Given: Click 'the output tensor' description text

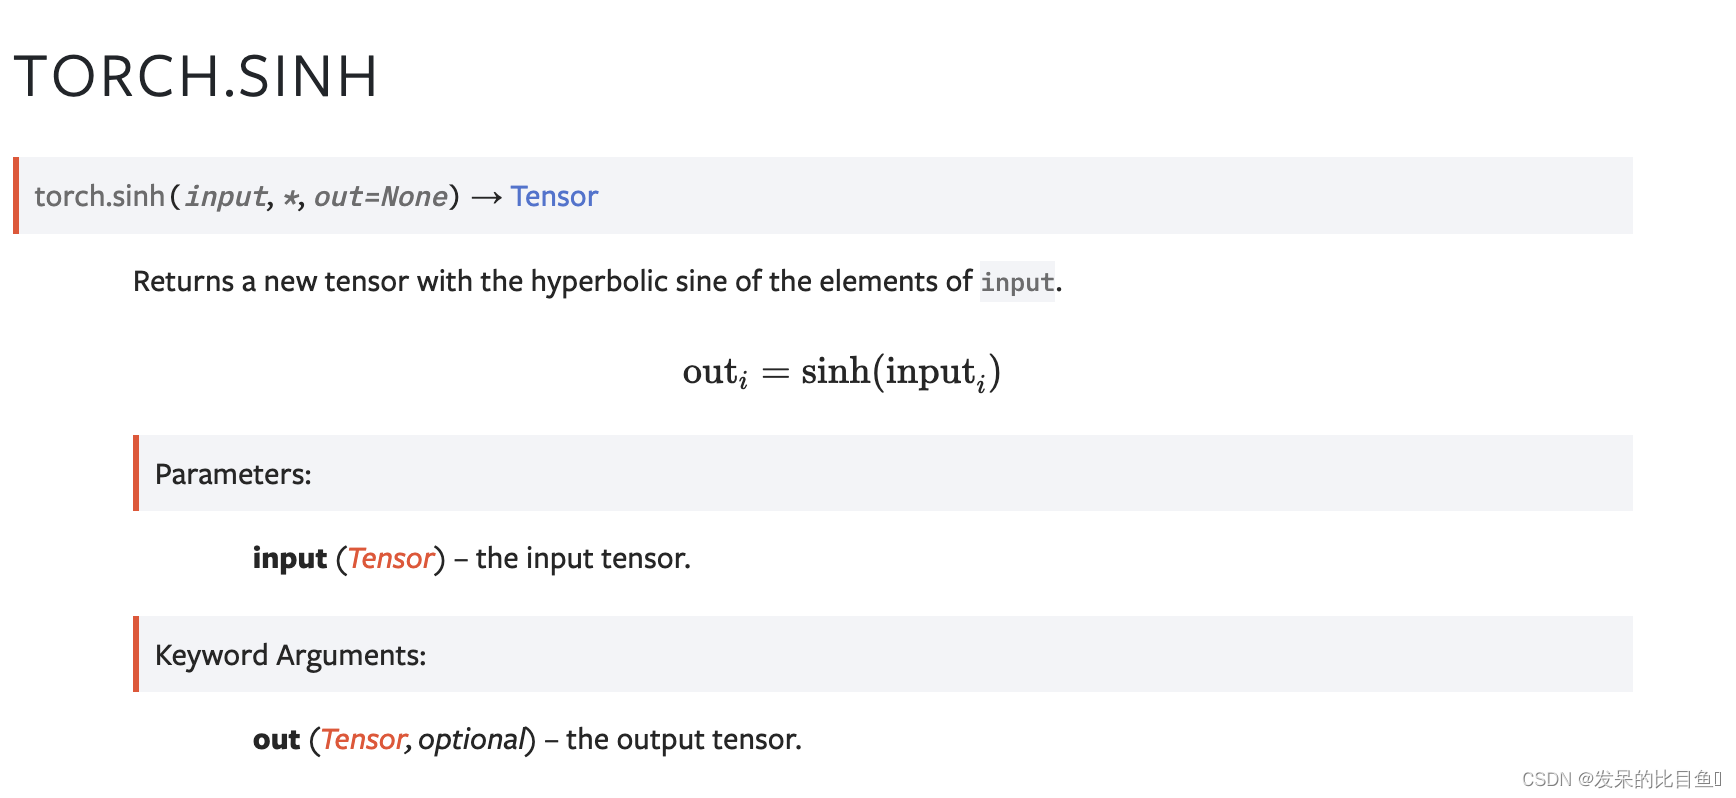Looking at the screenshot, I should click(x=684, y=739).
